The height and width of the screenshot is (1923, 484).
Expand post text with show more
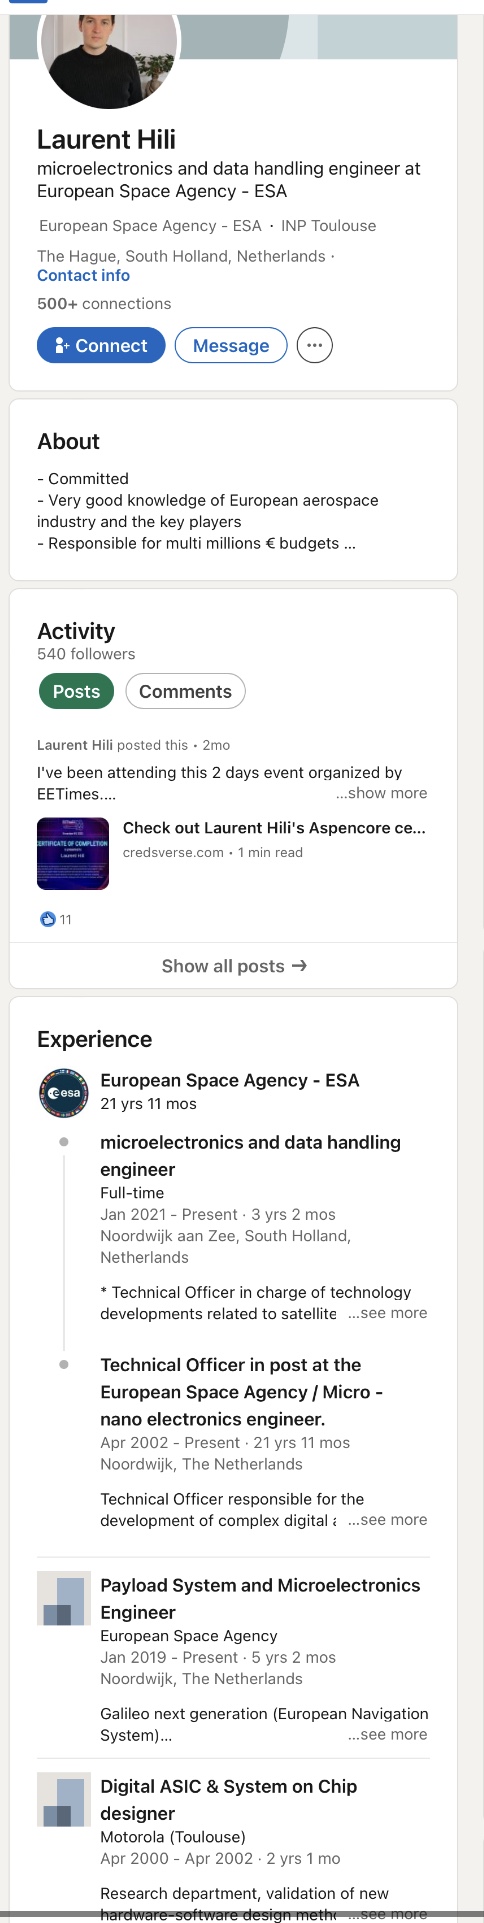click(x=381, y=793)
